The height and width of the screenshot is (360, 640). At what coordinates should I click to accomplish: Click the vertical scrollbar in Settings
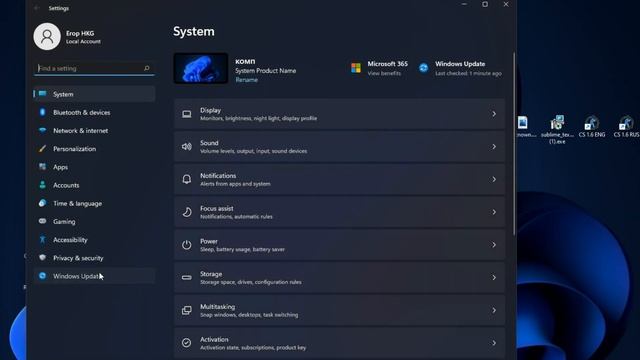(x=513, y=143)
